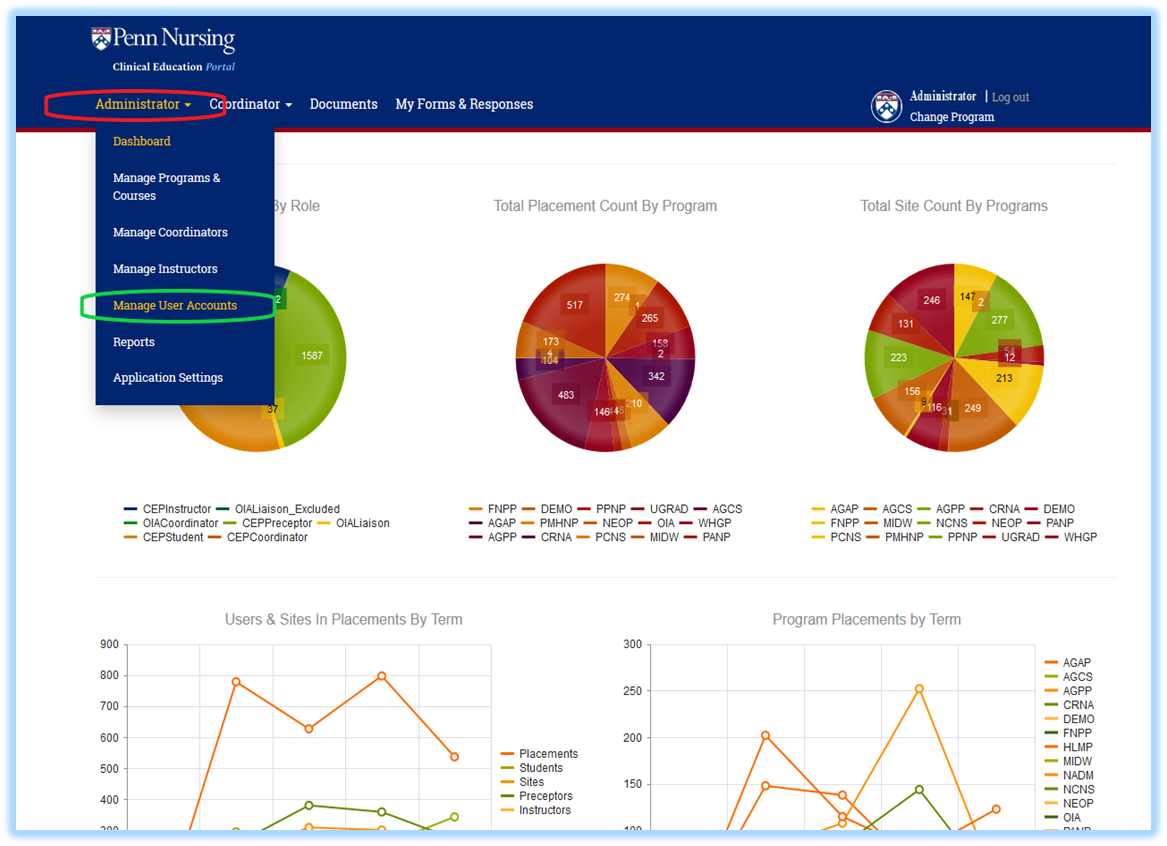The image size is (1167, 846).
Task: Click the 800 peak point on Placements line
Action: (382, 676)
